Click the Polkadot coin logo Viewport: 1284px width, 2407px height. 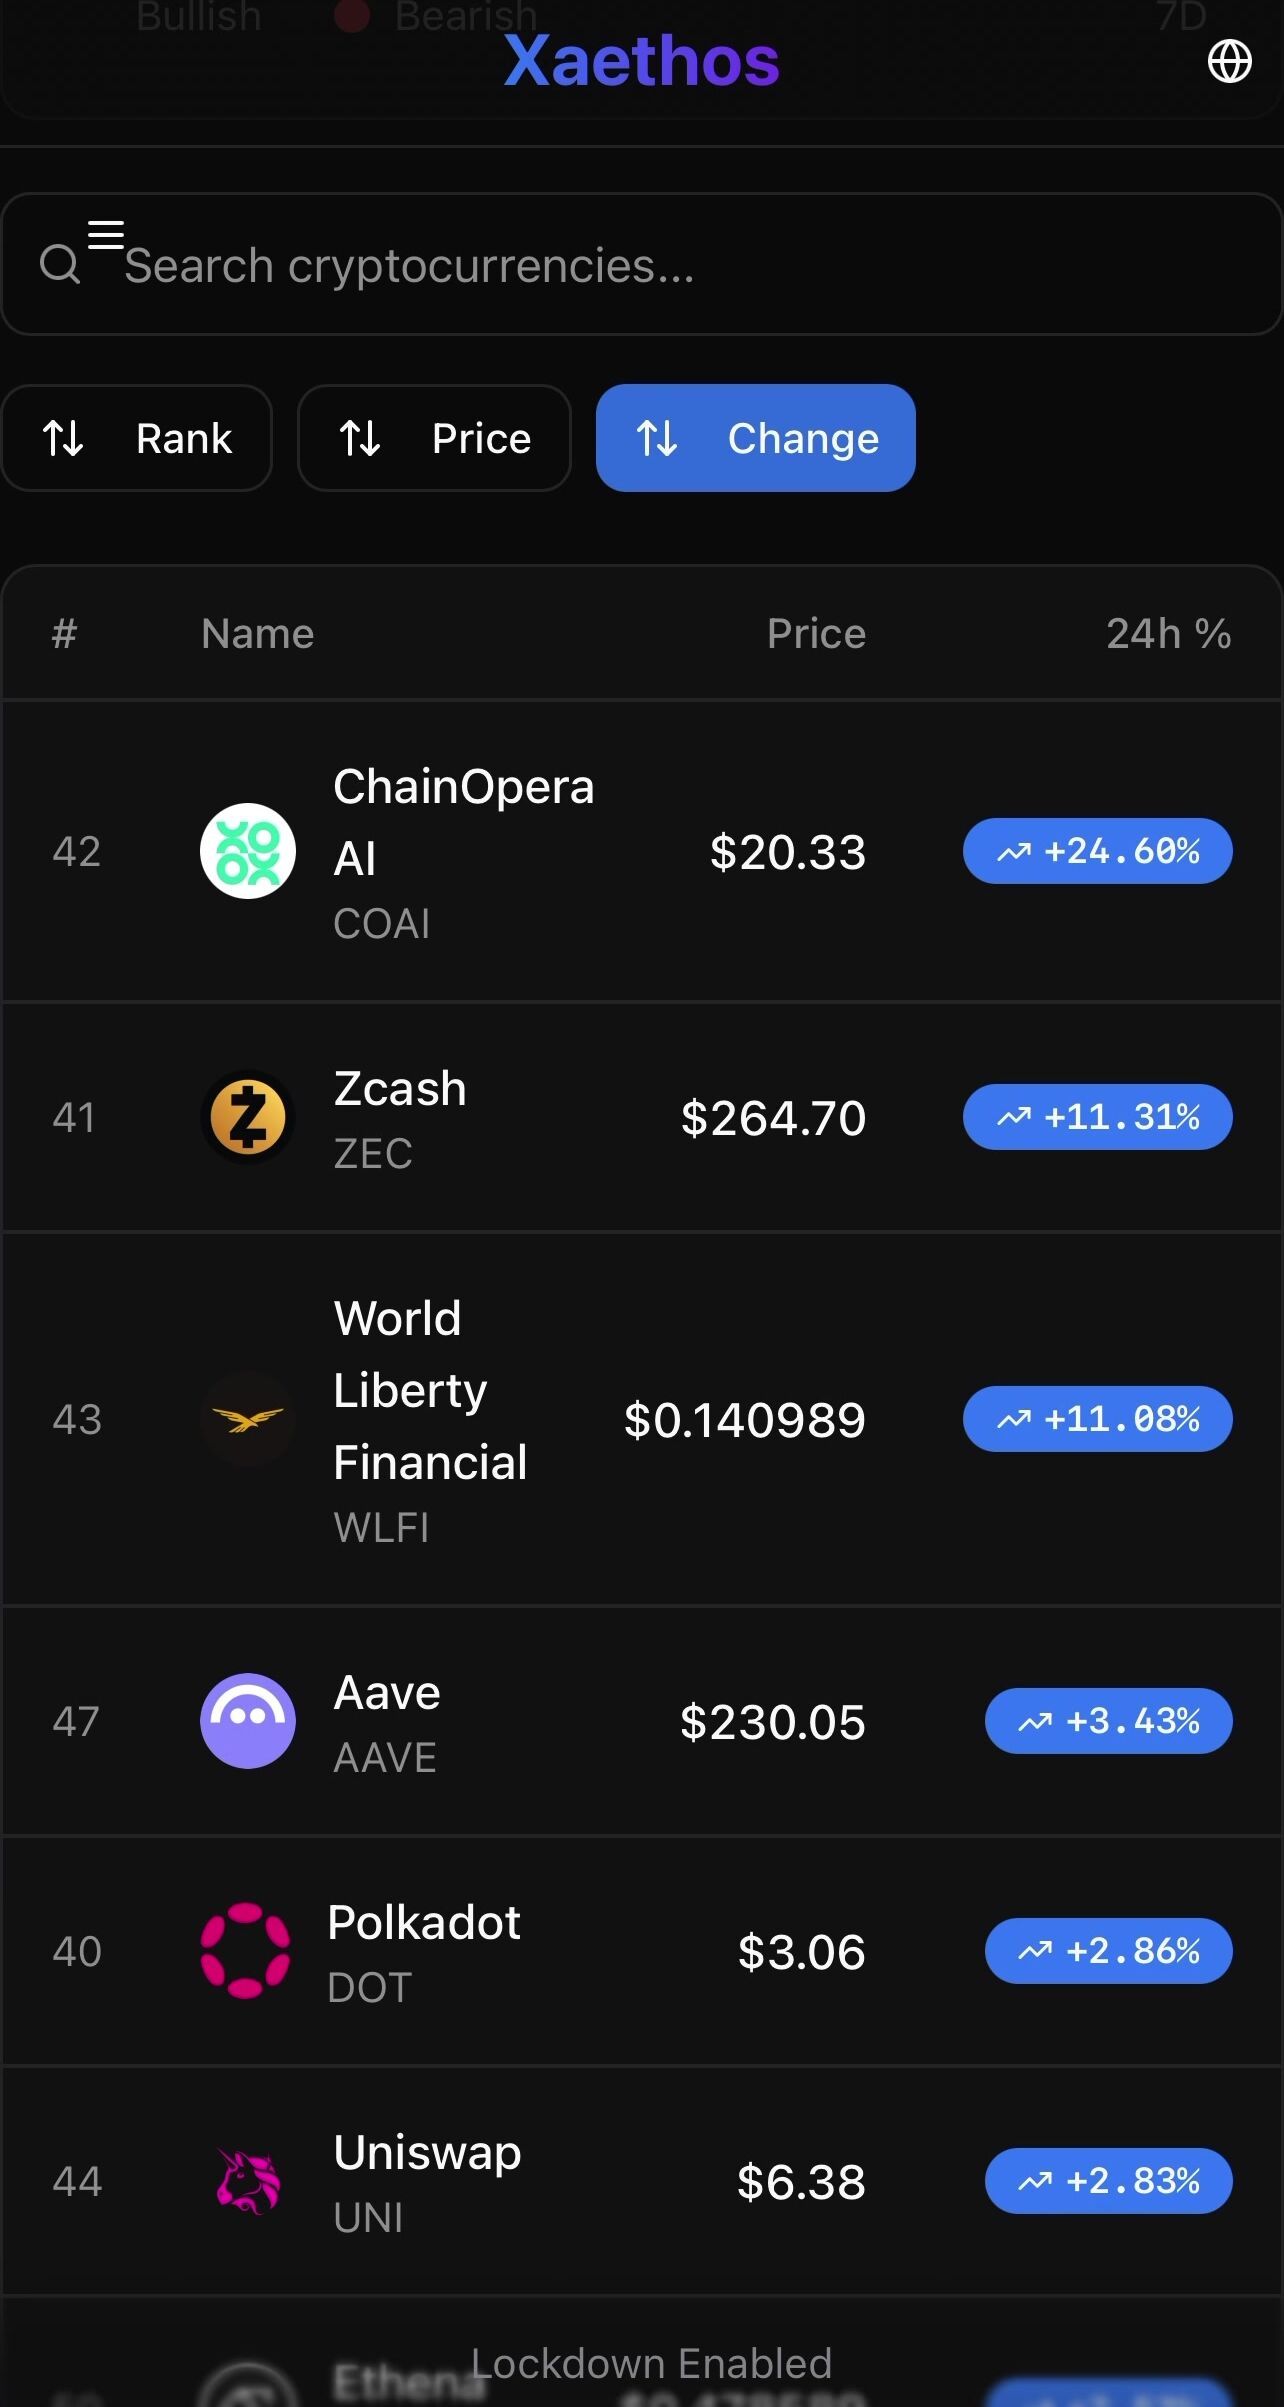click(x=246, y=1951)
